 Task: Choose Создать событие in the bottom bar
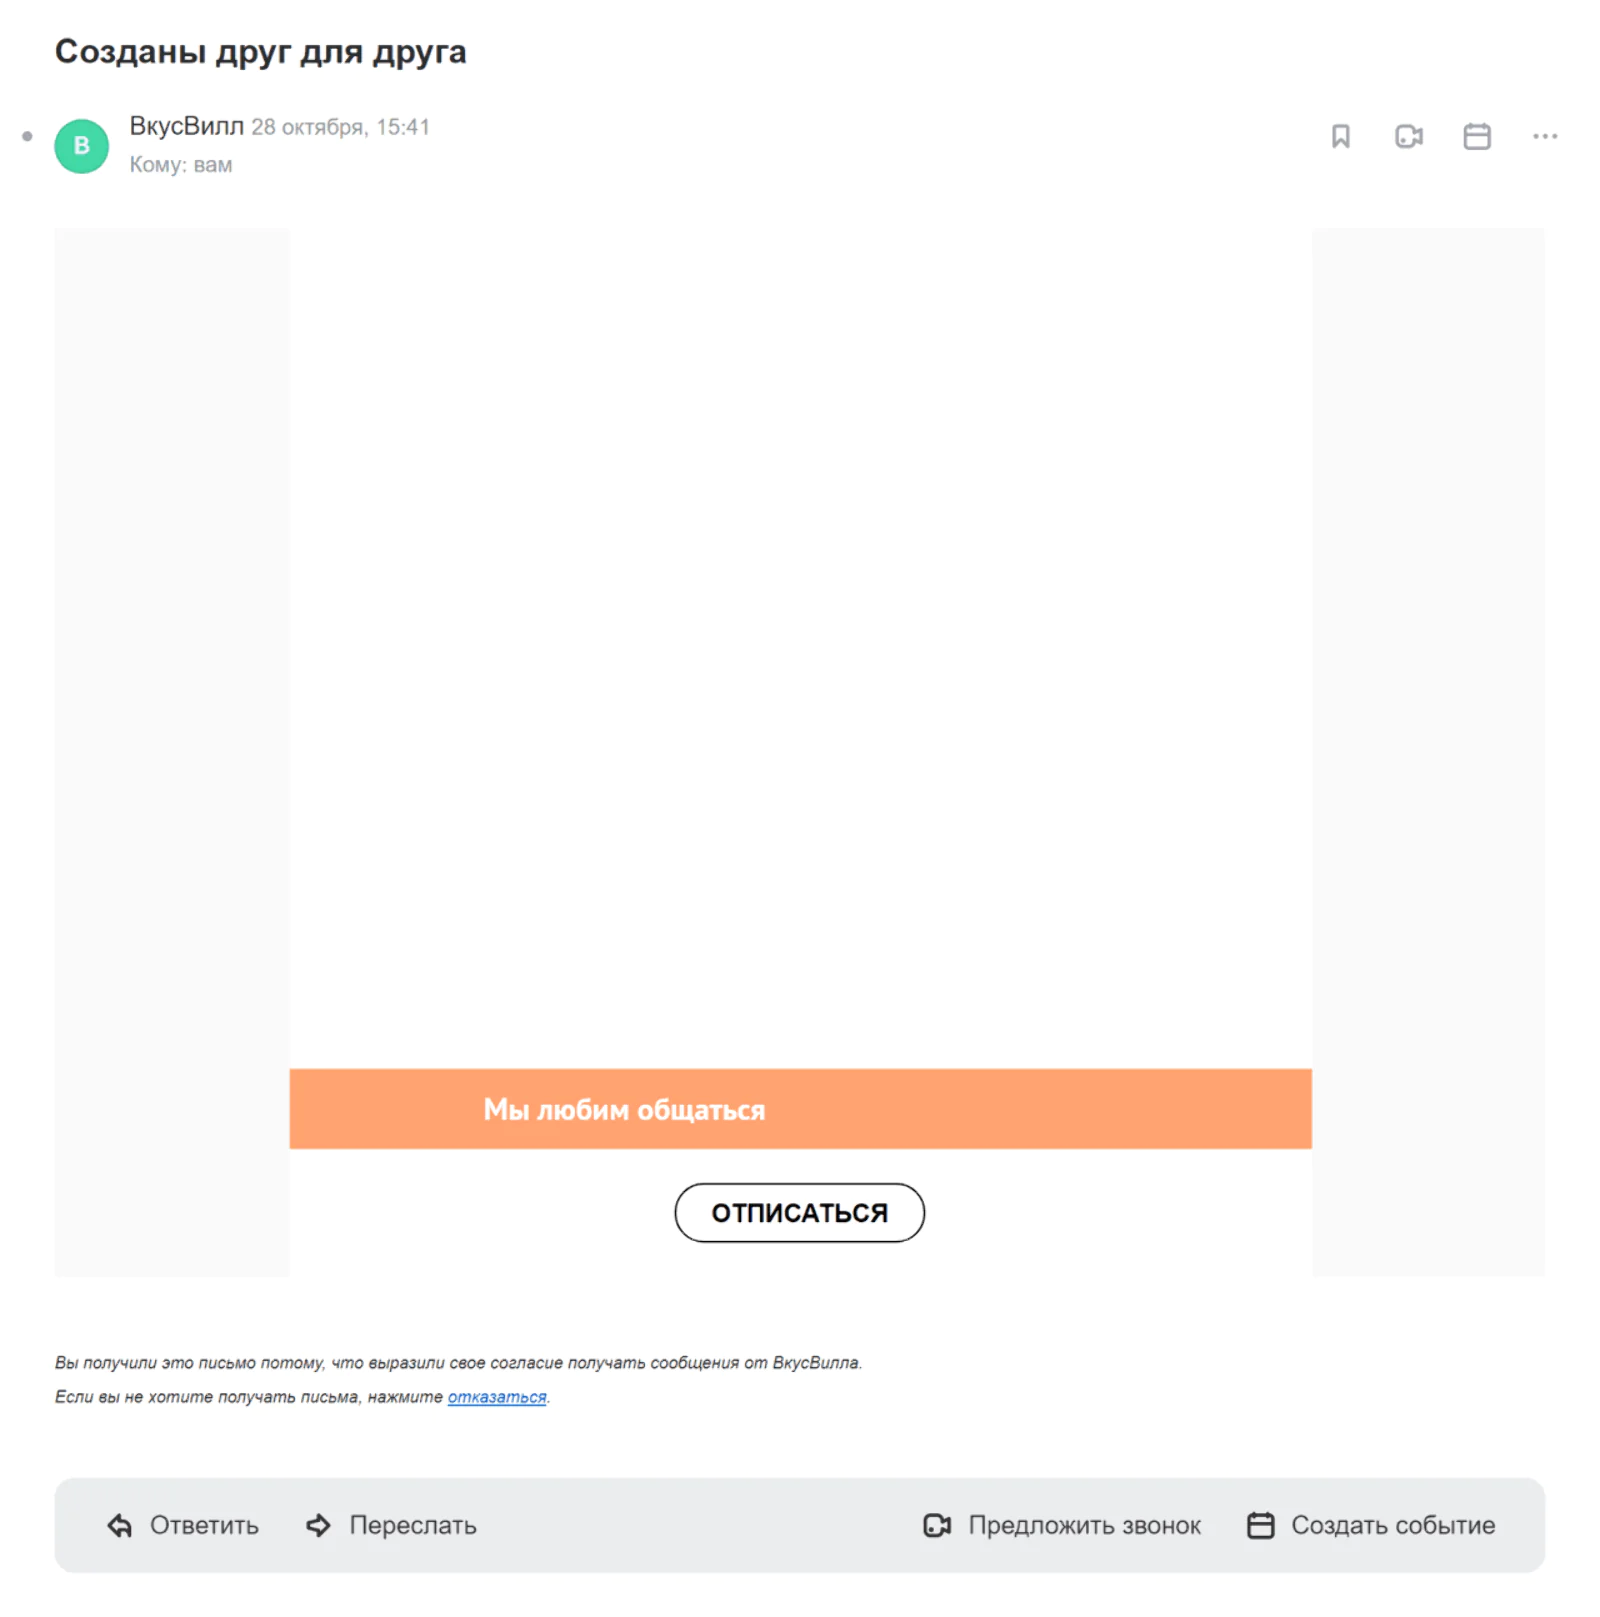[1393, 1524]
